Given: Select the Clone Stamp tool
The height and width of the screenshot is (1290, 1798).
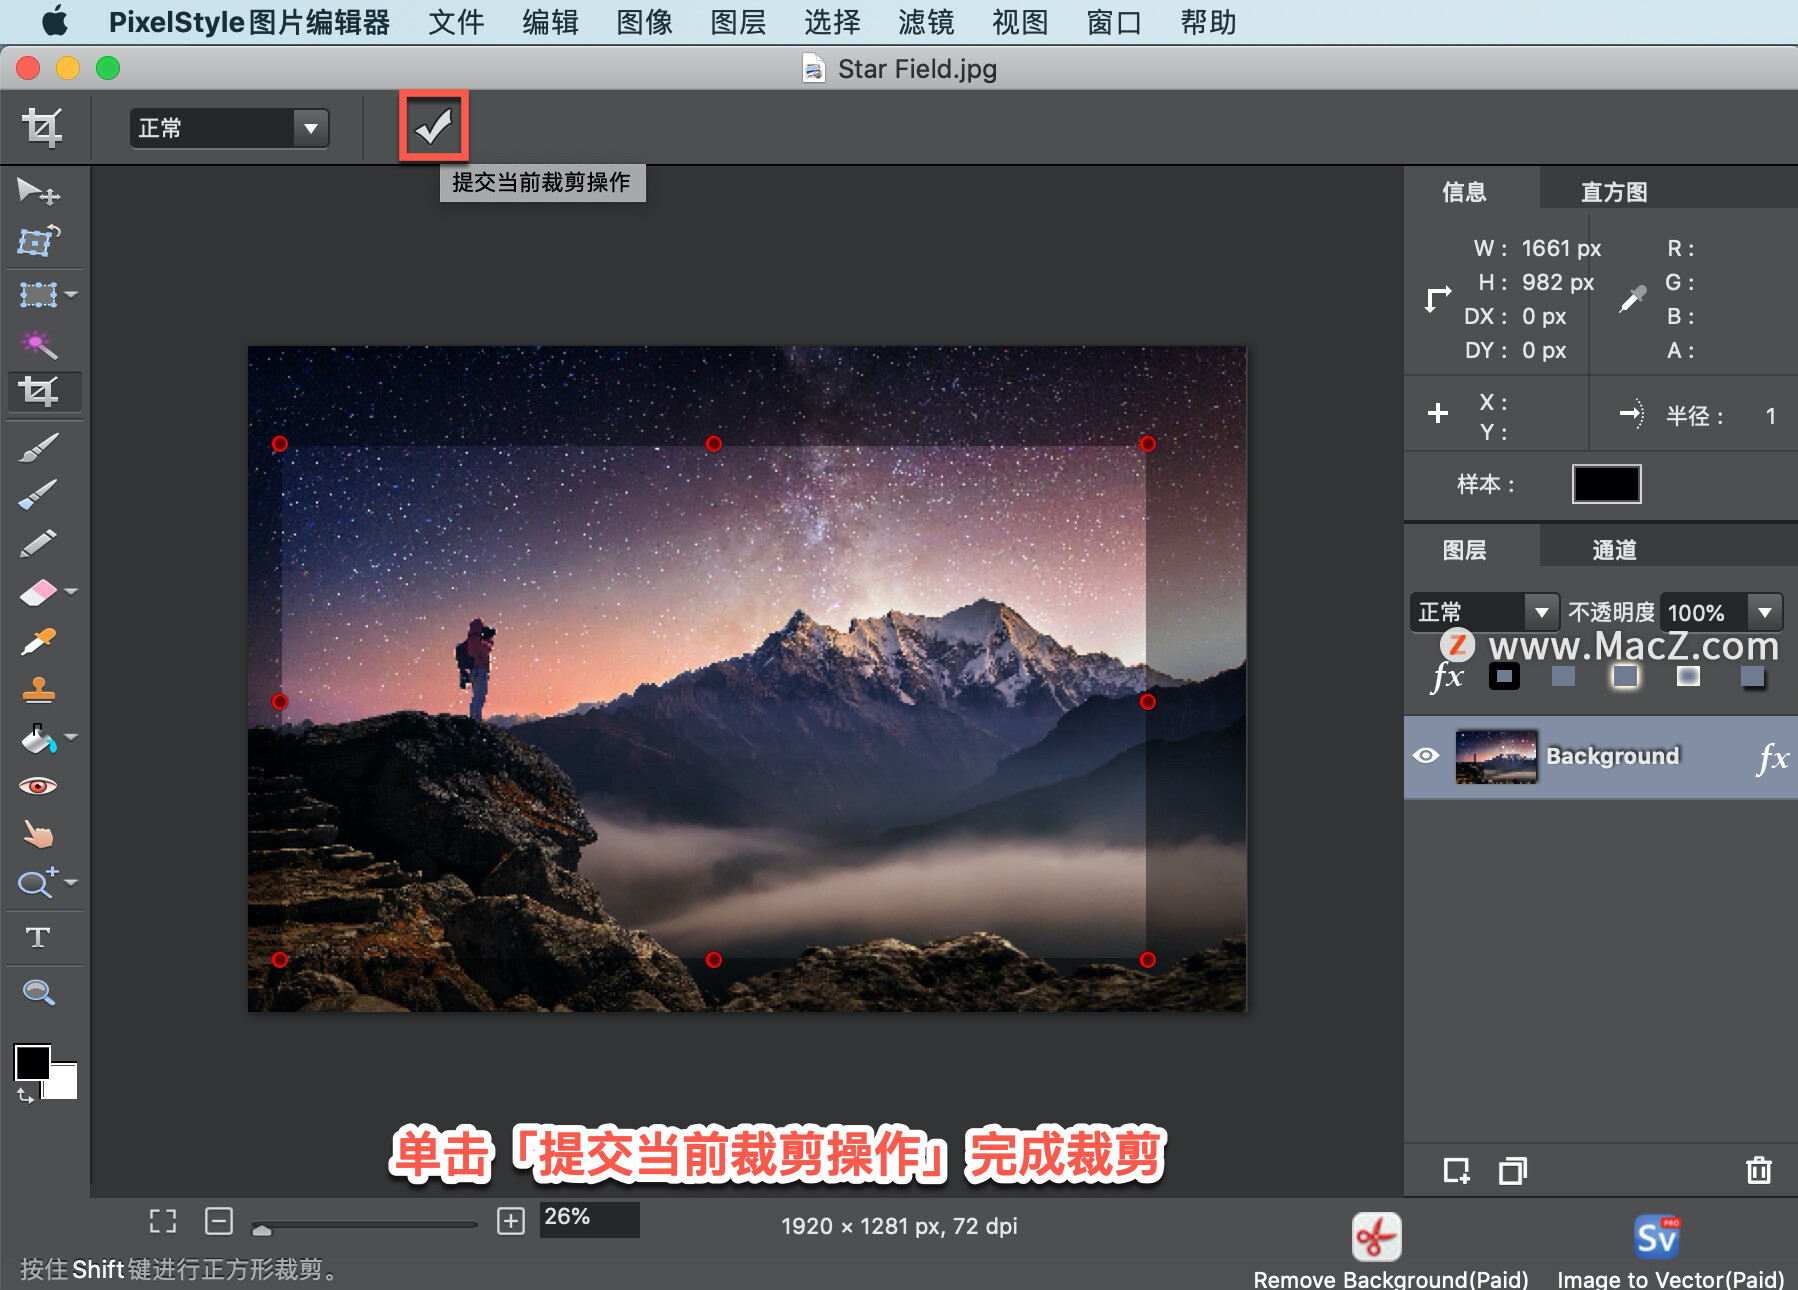Looking at the screenshot, I should 38,690.
